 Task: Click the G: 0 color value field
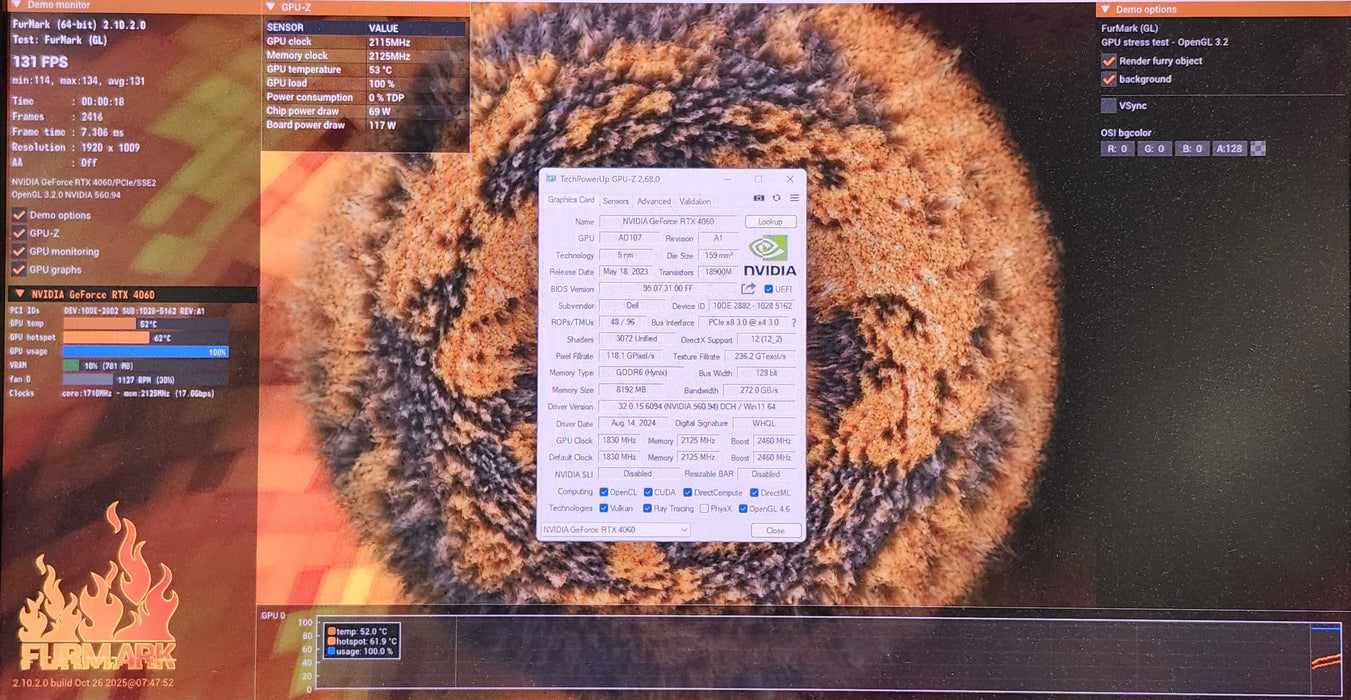(x=1154, y=149)
